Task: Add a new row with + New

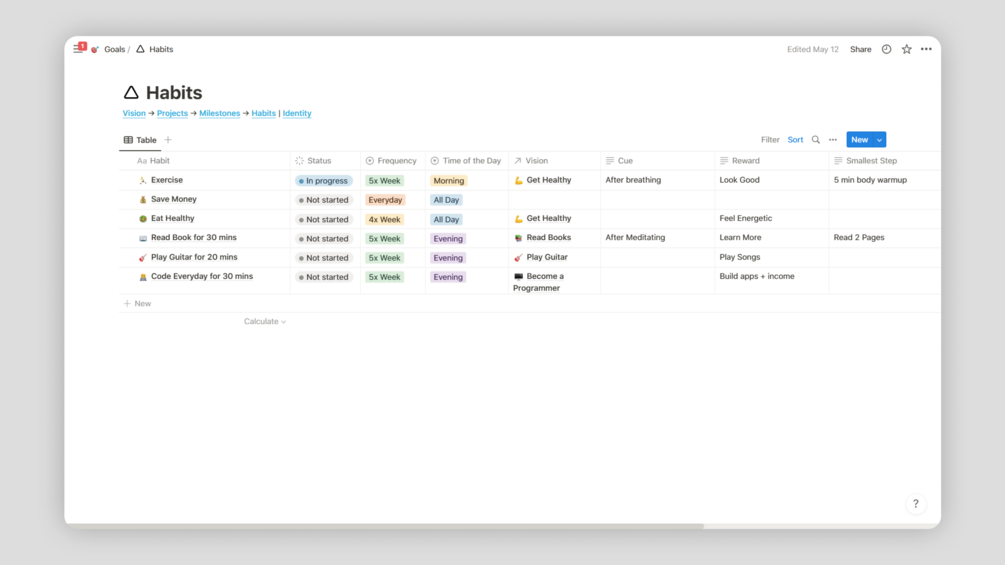Action: click(137, 304)
